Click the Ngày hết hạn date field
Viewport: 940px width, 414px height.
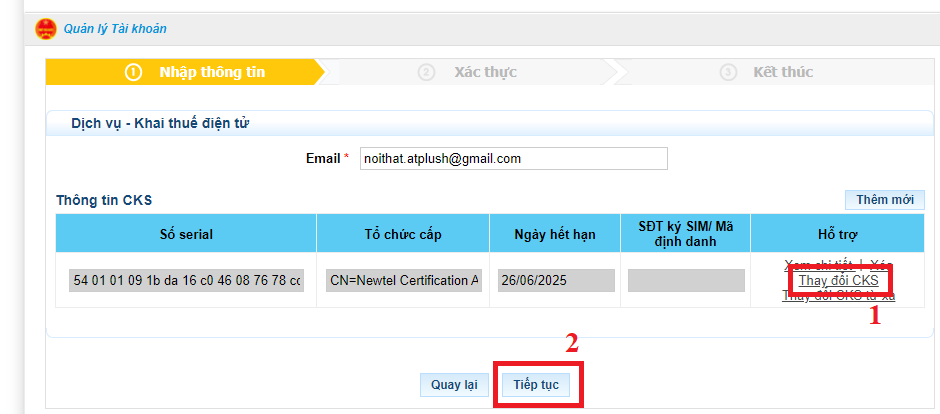click(556, 281)
